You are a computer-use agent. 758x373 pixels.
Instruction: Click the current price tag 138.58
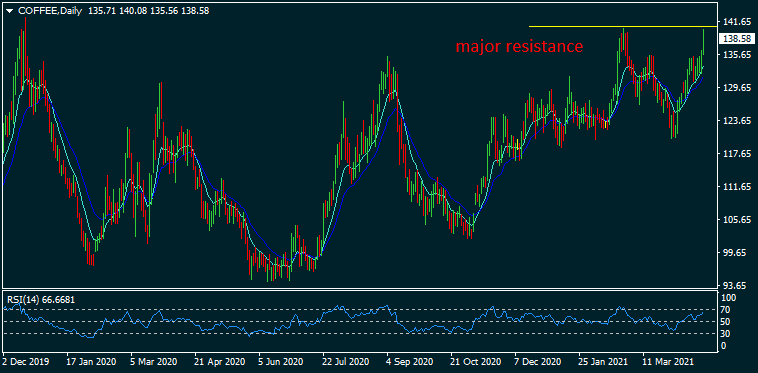[x=738, y=38]
